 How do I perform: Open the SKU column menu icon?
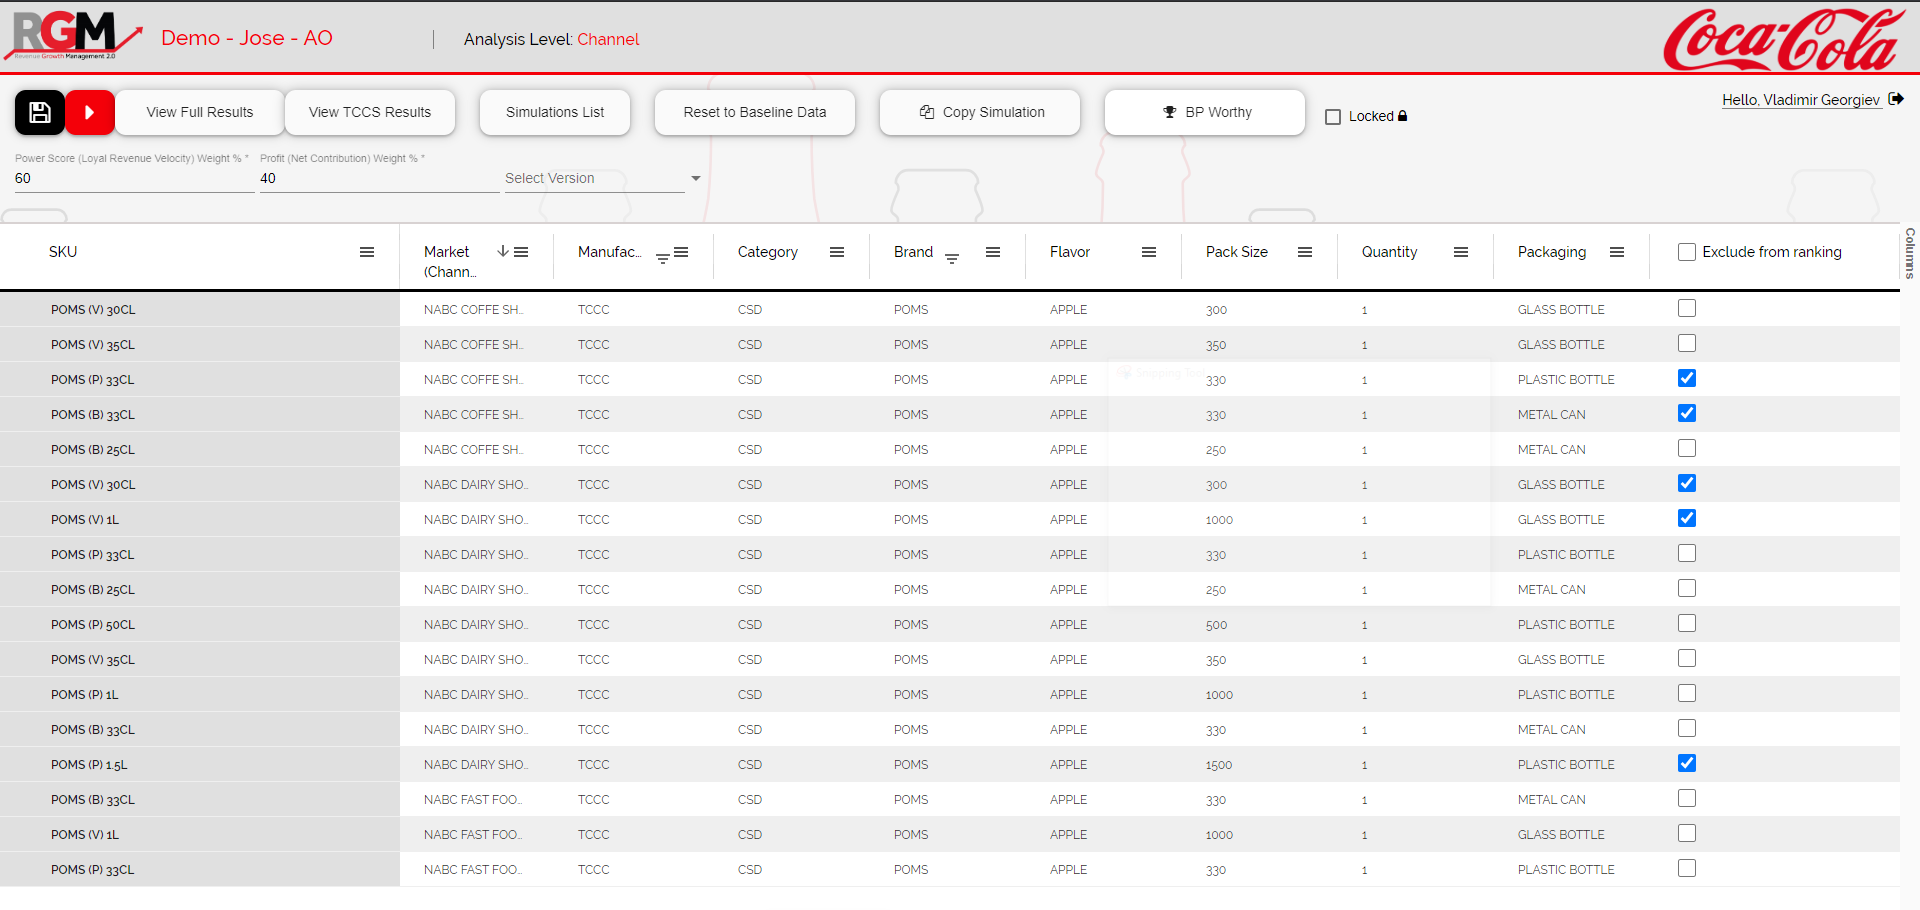point(367,252)
